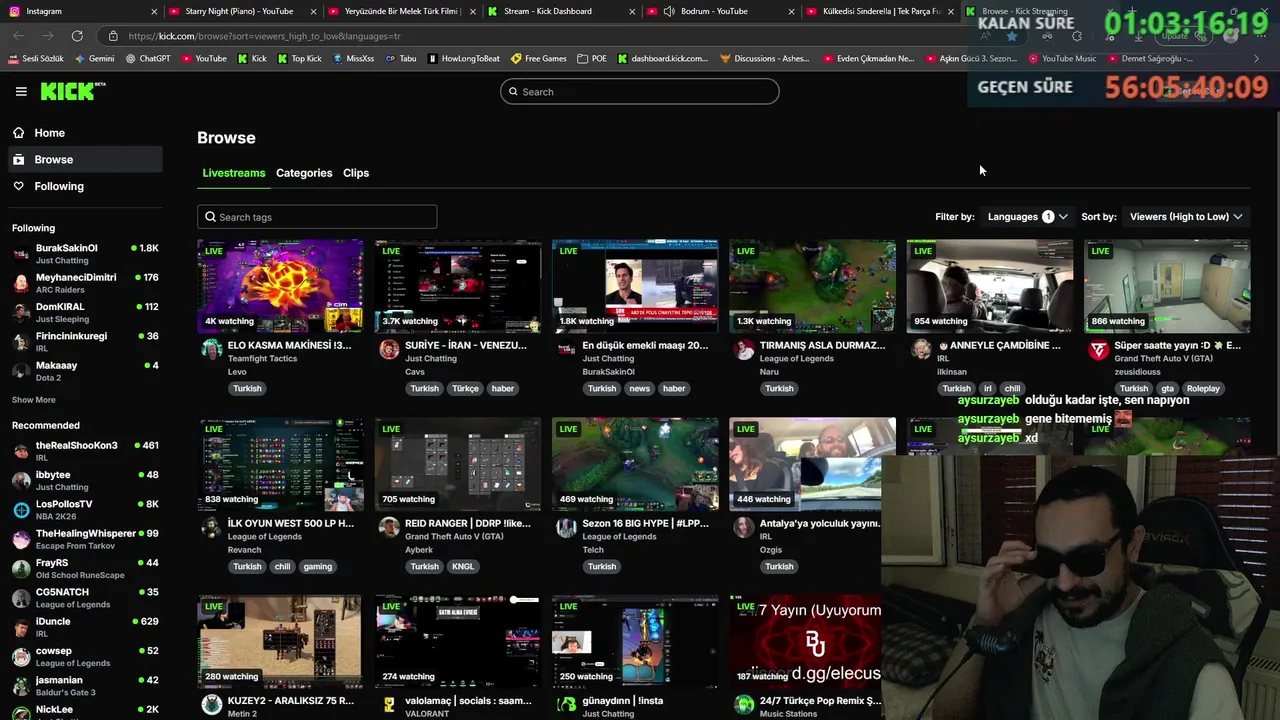Click the gaming tag under Revanch stream

[317, 566]
